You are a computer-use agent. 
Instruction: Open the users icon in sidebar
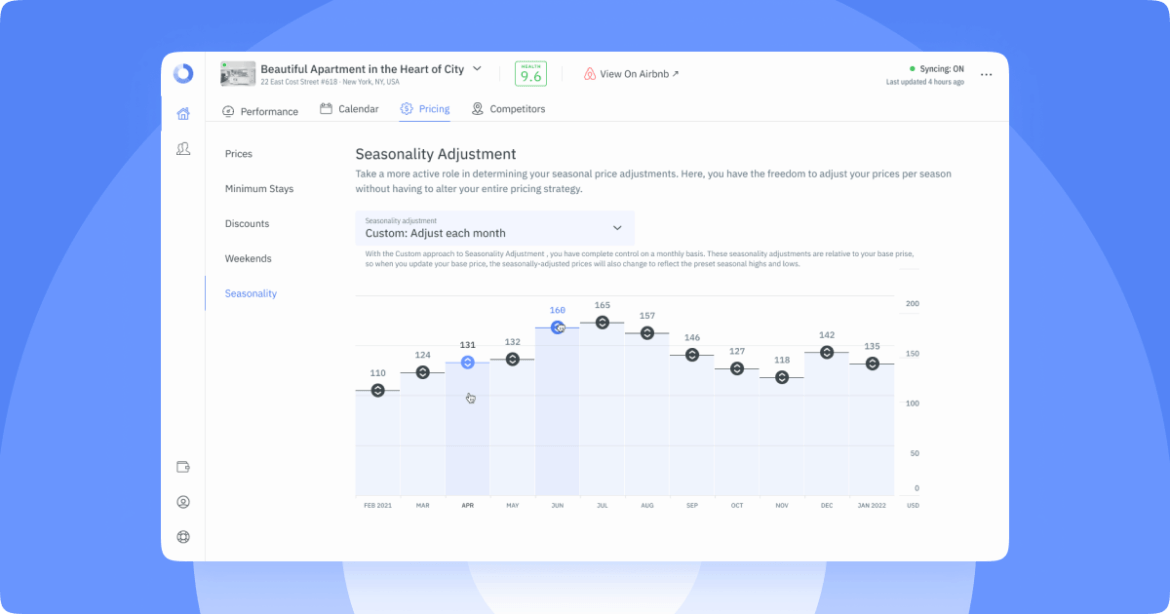tap(183, 149)
